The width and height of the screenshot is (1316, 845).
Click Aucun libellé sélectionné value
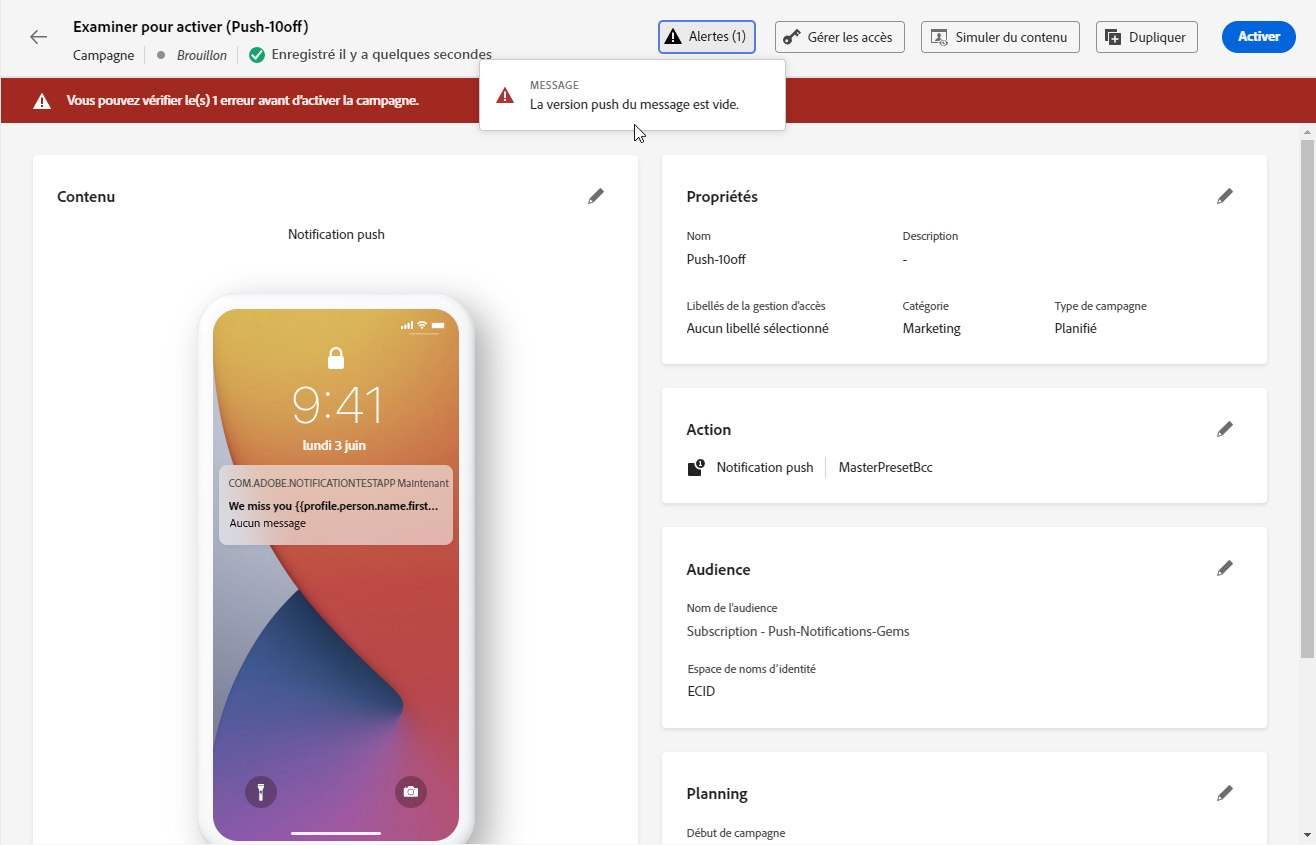pyautogui.click(x=757, y=328)
